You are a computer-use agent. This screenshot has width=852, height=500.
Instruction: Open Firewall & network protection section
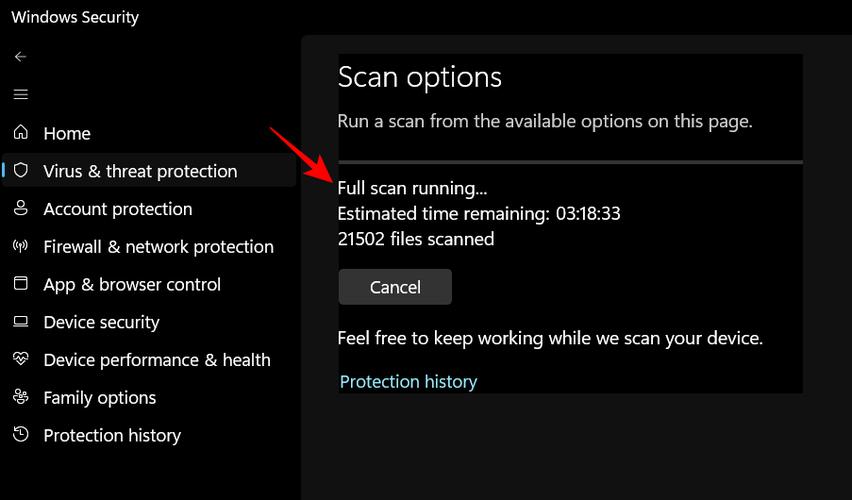tap(159, 247)
